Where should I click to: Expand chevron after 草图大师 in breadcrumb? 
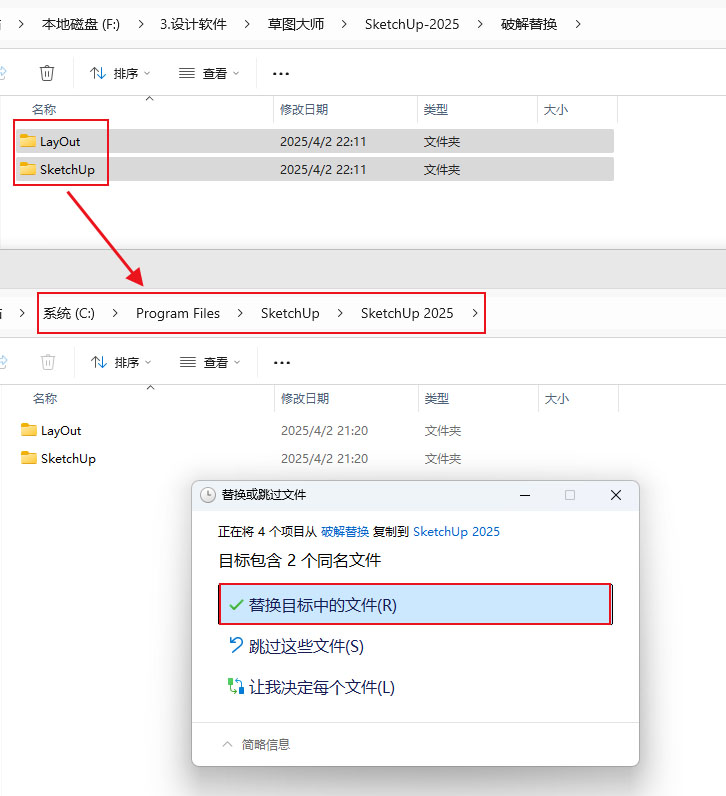[x=344, y=24]
